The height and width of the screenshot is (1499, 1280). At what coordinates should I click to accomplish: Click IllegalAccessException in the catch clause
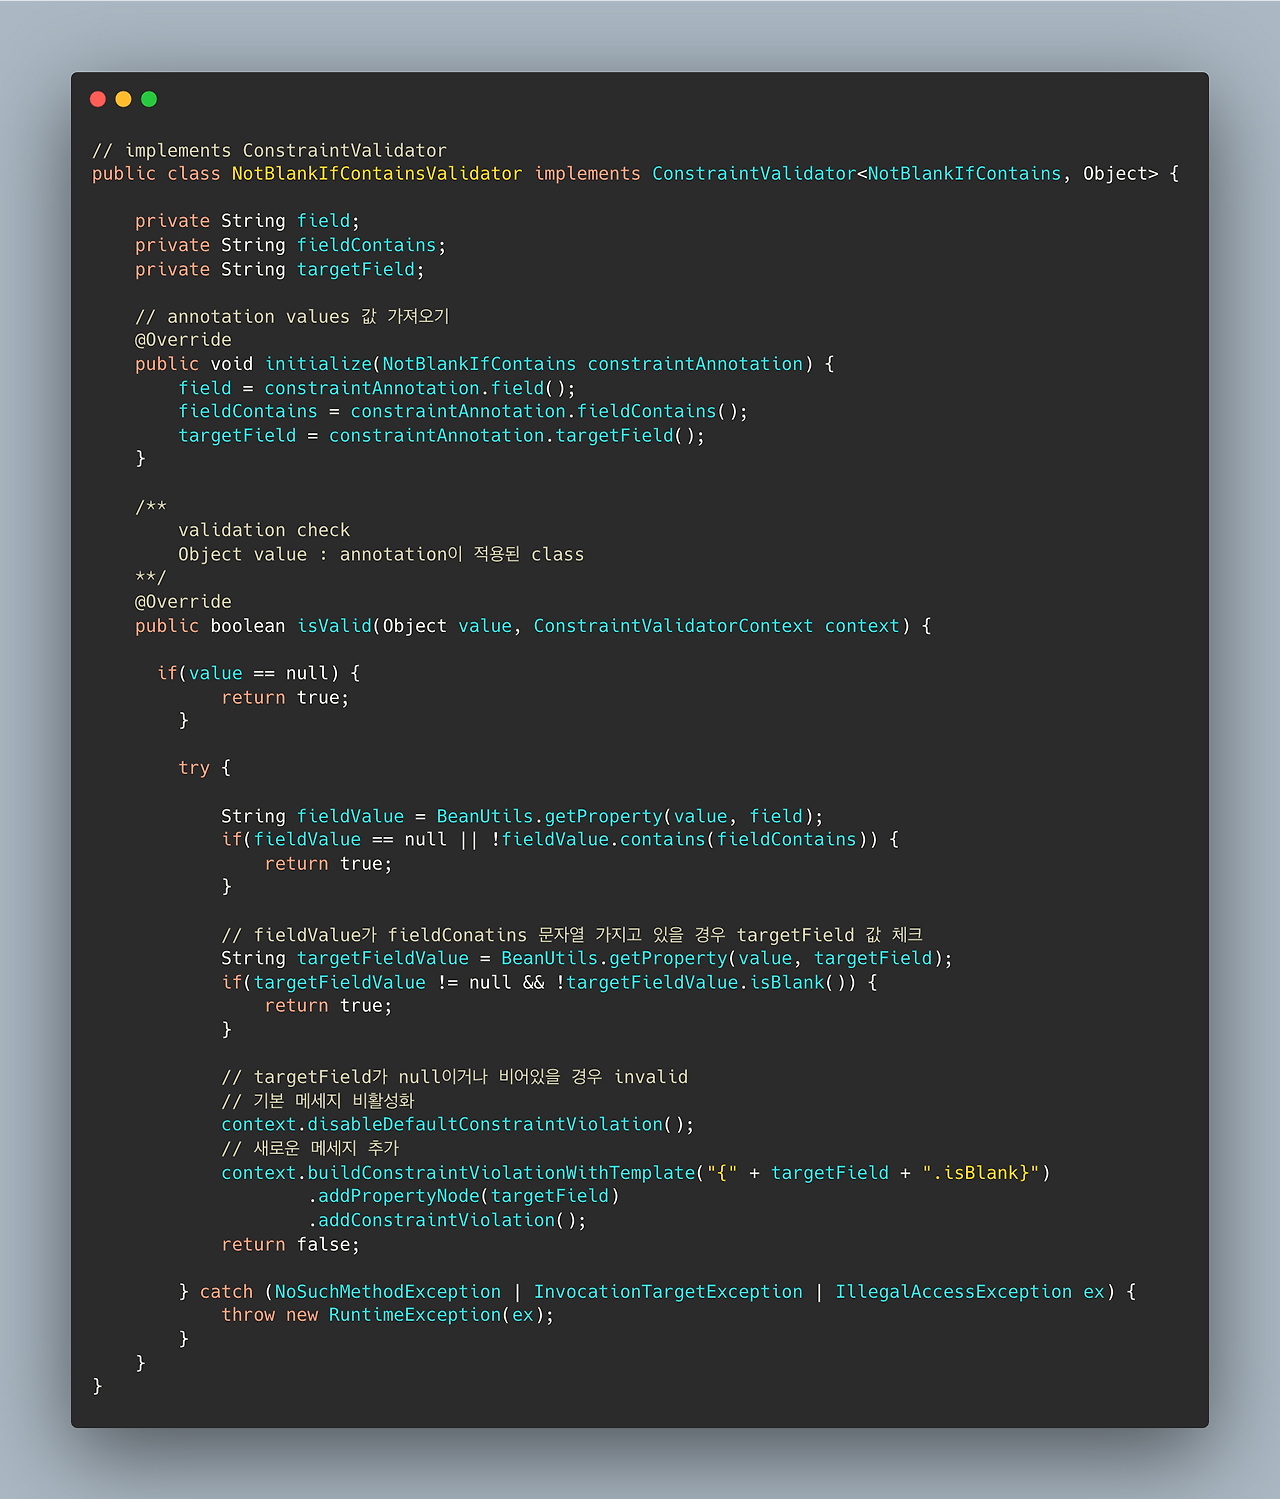pyautogui.click(x=953, y=1292)
